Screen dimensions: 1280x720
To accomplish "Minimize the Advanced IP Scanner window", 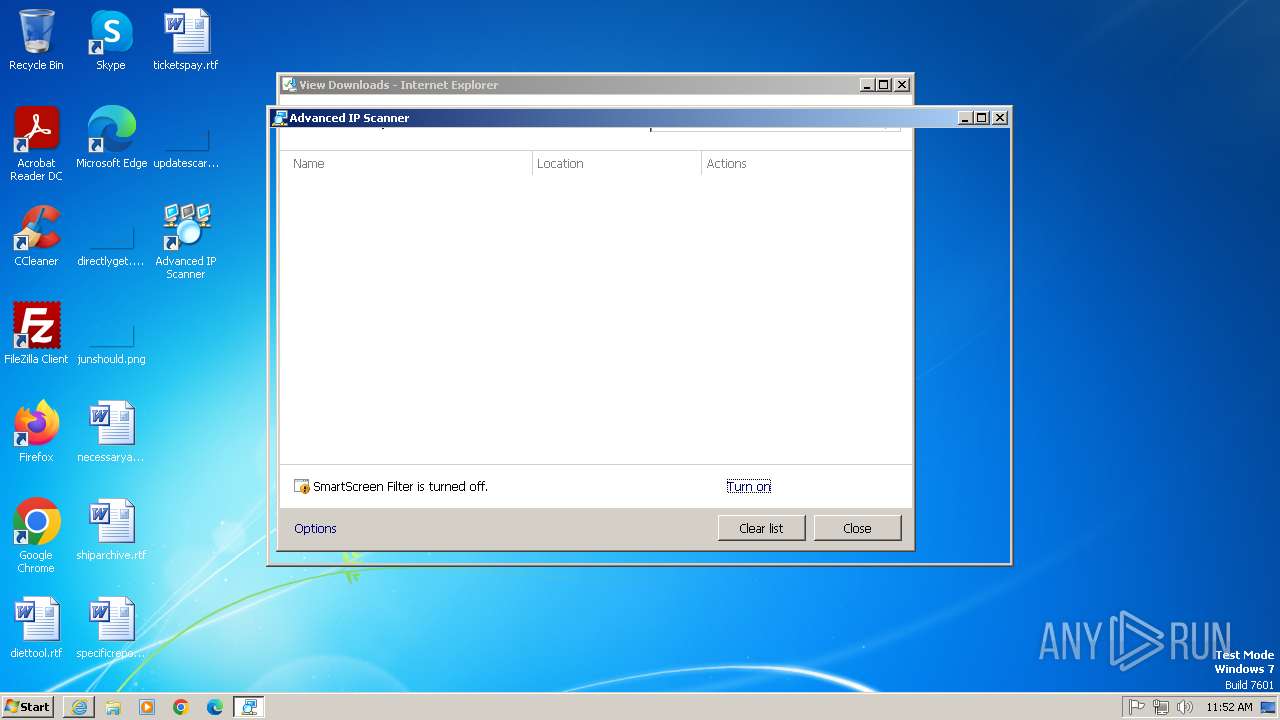I will [965, 118].
